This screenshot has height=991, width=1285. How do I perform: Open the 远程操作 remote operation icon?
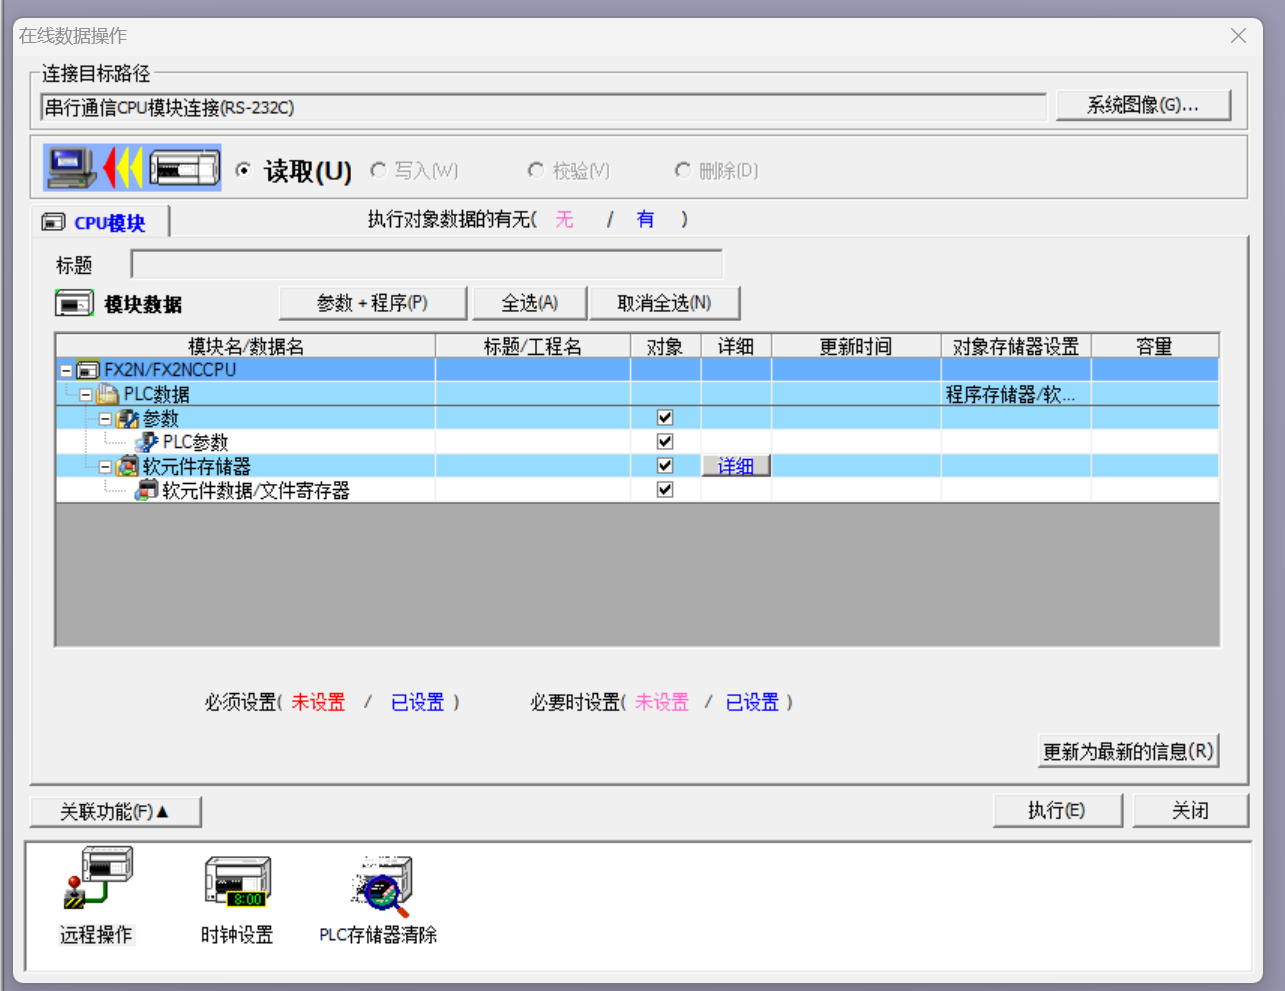pos(97,880)
